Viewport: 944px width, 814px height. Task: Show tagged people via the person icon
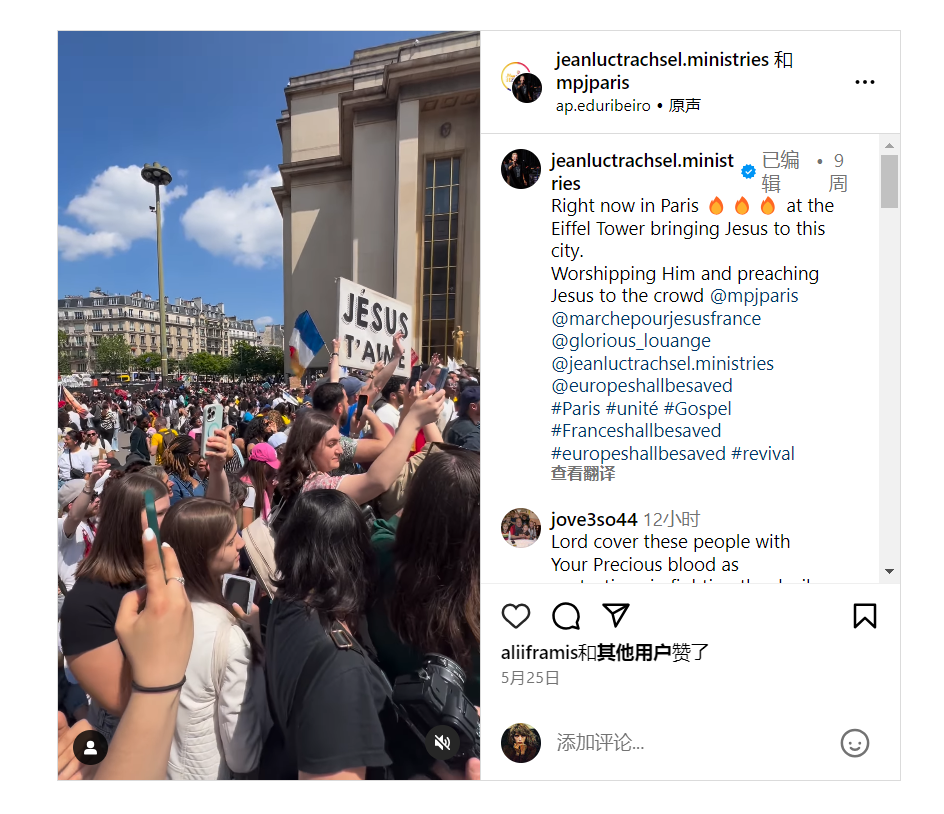pyautogui.click(x=91, y=747)
